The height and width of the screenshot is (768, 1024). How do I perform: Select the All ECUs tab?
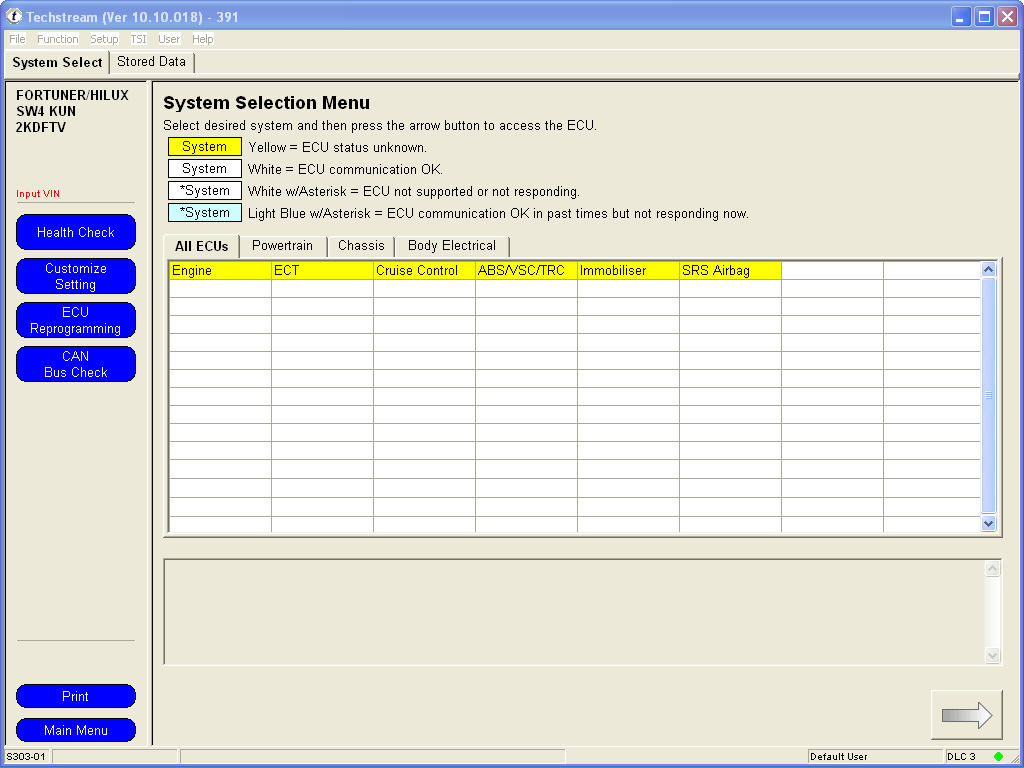(x=201, y=246)
